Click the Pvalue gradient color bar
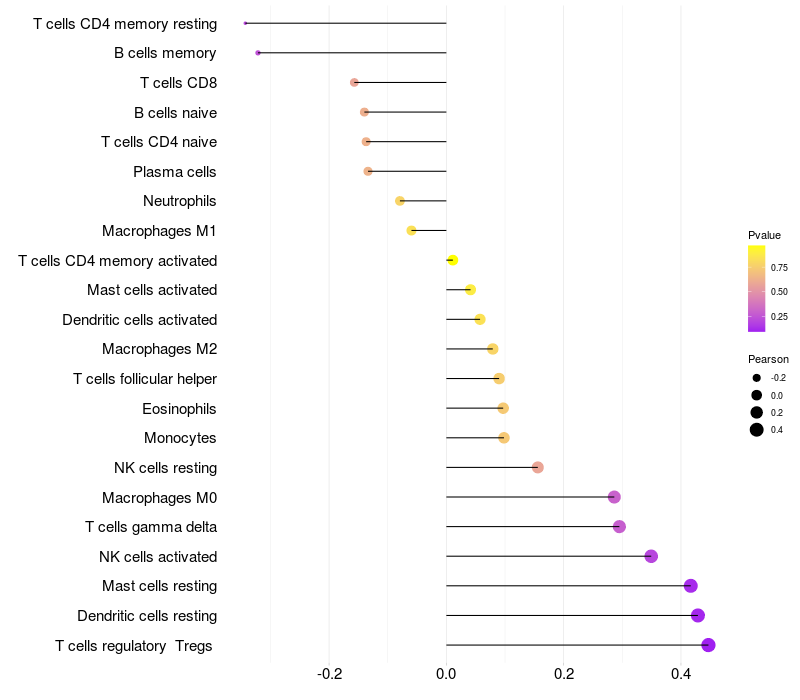The height and width of the screenshot is (700, 800). pos(757,288)
